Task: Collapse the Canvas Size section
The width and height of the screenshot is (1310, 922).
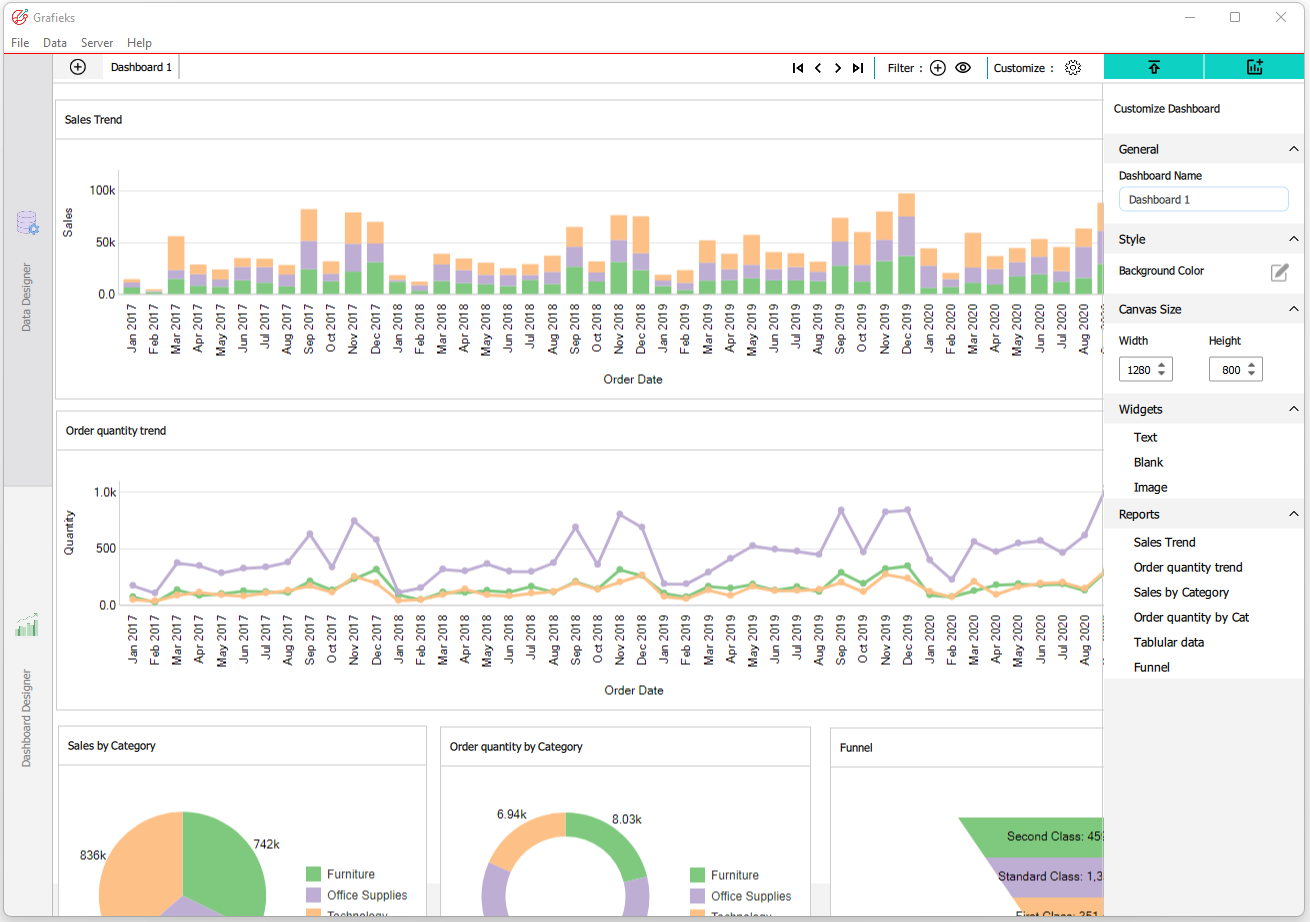Action: [1294, 309]
